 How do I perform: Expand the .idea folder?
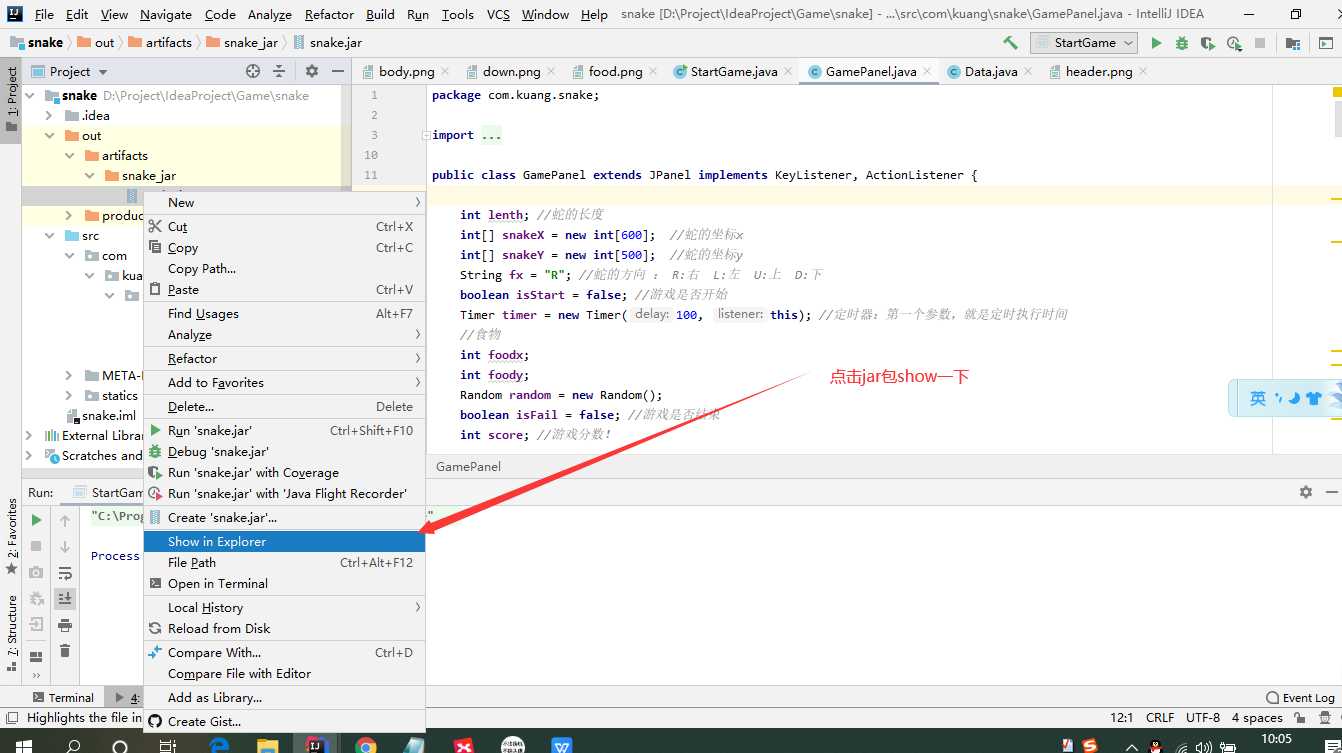click(49, 116)
